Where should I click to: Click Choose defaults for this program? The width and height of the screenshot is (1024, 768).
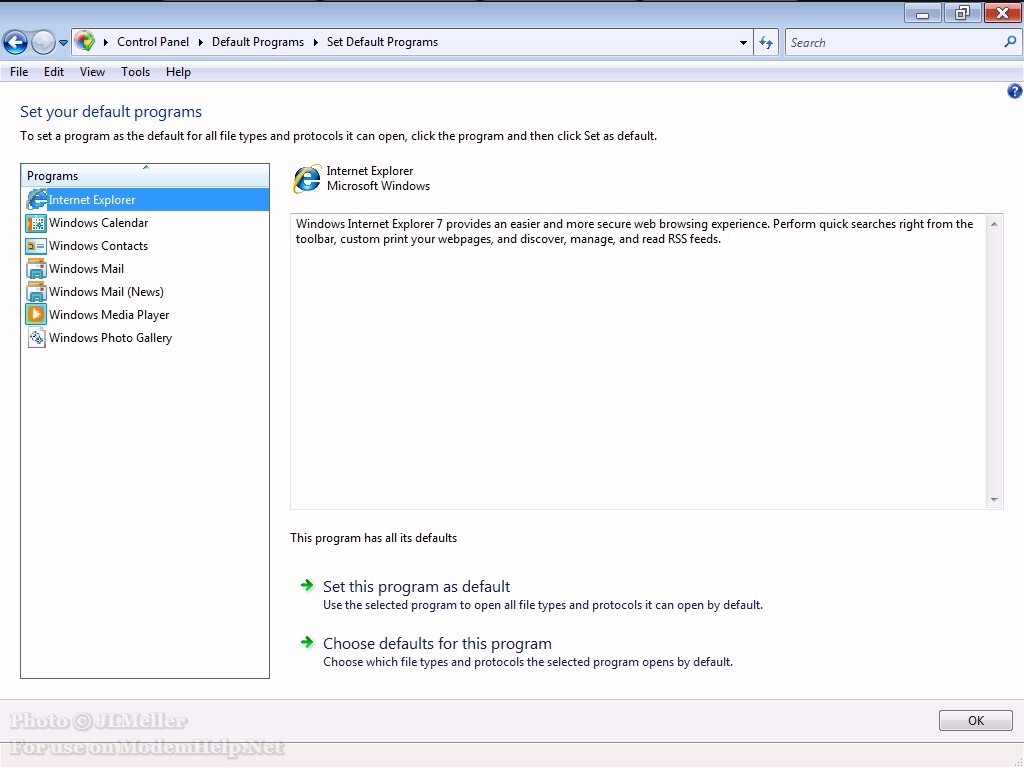tap(438, 643)
